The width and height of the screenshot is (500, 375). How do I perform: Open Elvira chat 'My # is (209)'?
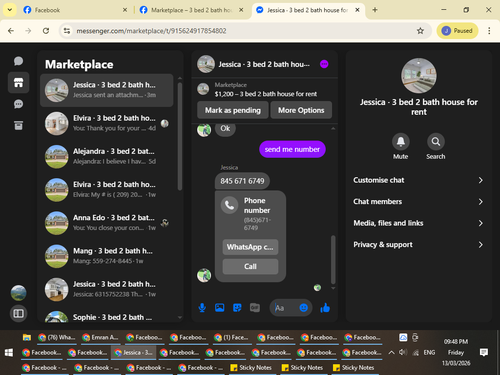point(107,190)
